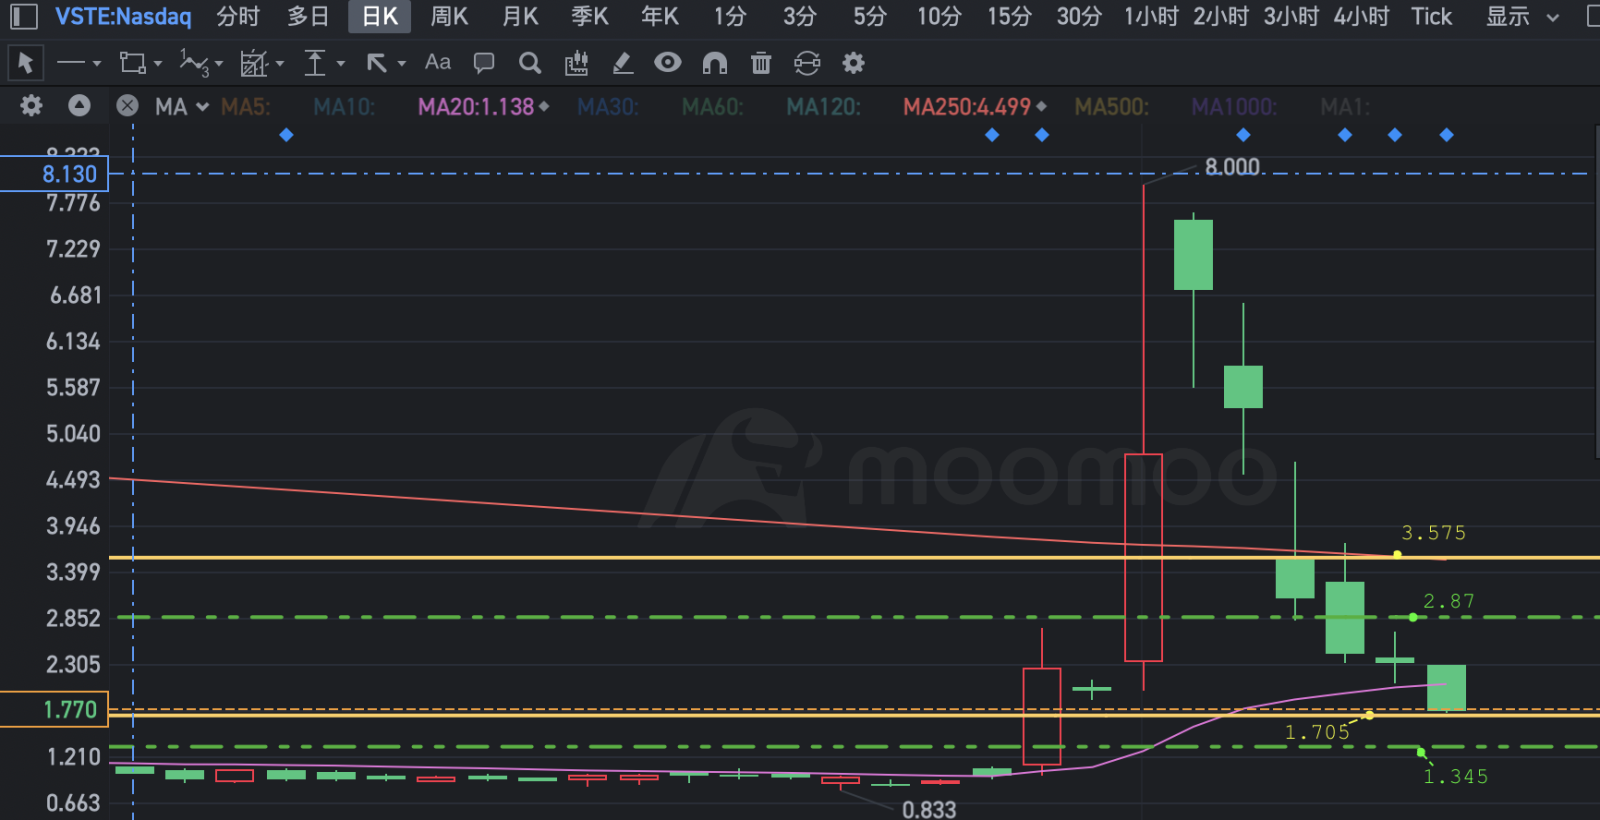The image size is (1600, 820).
Task: Toggle the MA1000 moving average line
Action: tap(1234, 107)
